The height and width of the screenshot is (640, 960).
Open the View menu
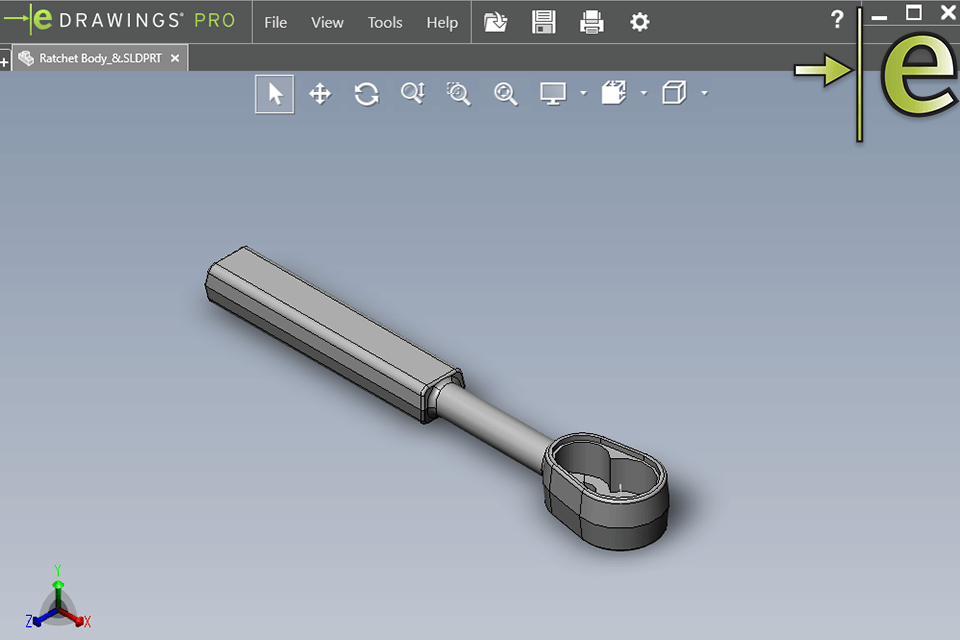click(327, 22)
